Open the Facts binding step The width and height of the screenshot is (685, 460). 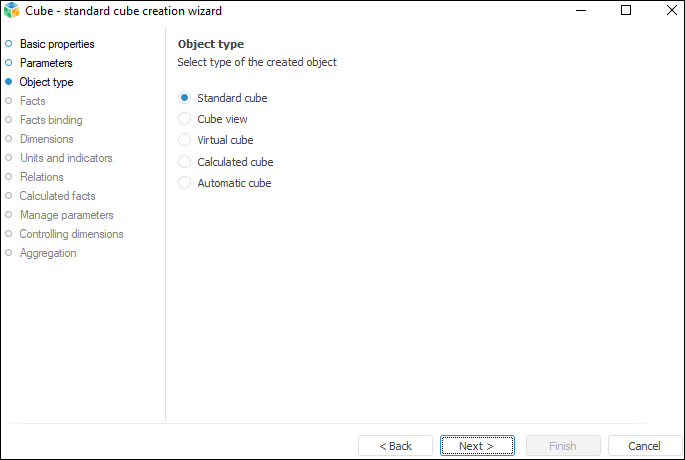(51, 120)
